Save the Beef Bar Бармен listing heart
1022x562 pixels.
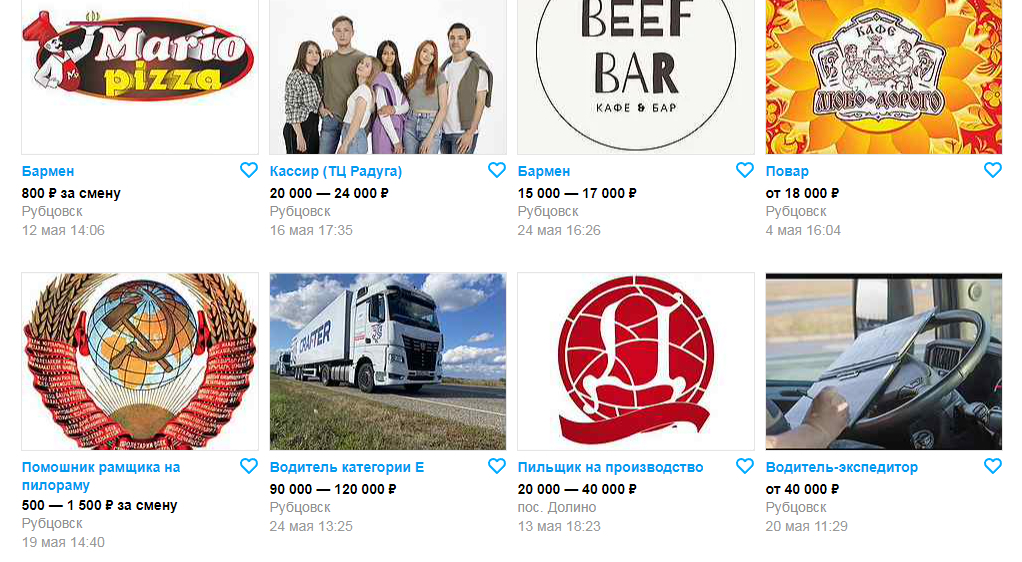tap(745, 170)
